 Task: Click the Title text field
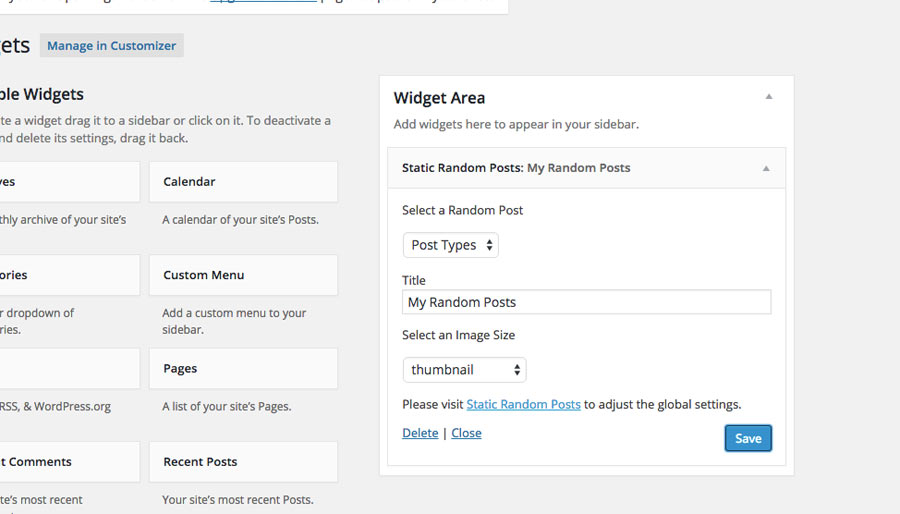[x=586, y=302]
